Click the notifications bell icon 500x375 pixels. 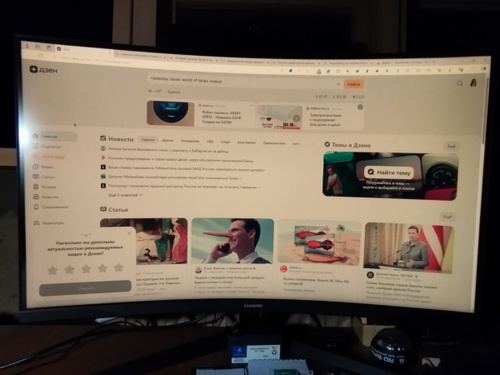(x=460, y=83)
